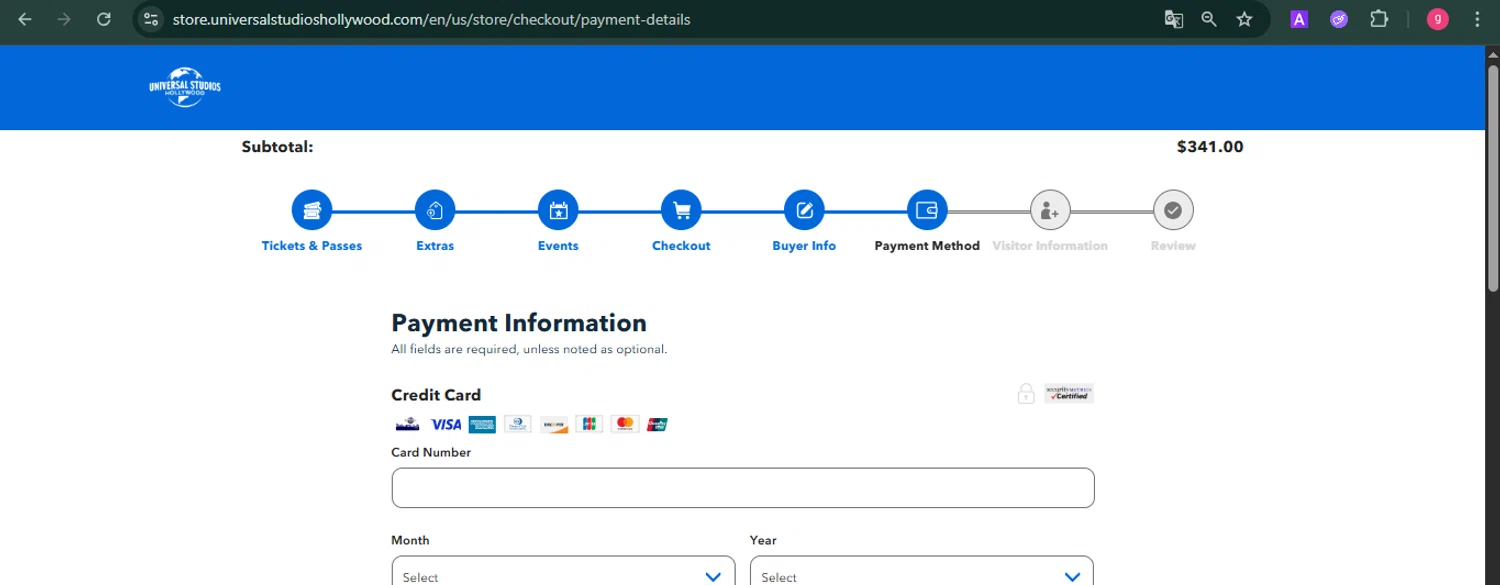Click the round purple extension icon
Image resolution: width=1500 pixels, height=585 pixels.
(x=1339, y=19)
